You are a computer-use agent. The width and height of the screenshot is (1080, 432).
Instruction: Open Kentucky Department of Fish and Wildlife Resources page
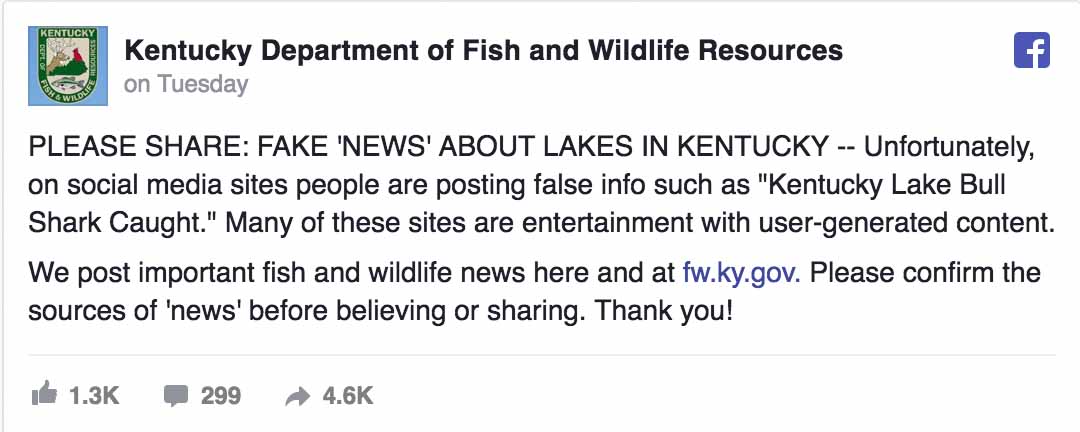click(484, 50)
